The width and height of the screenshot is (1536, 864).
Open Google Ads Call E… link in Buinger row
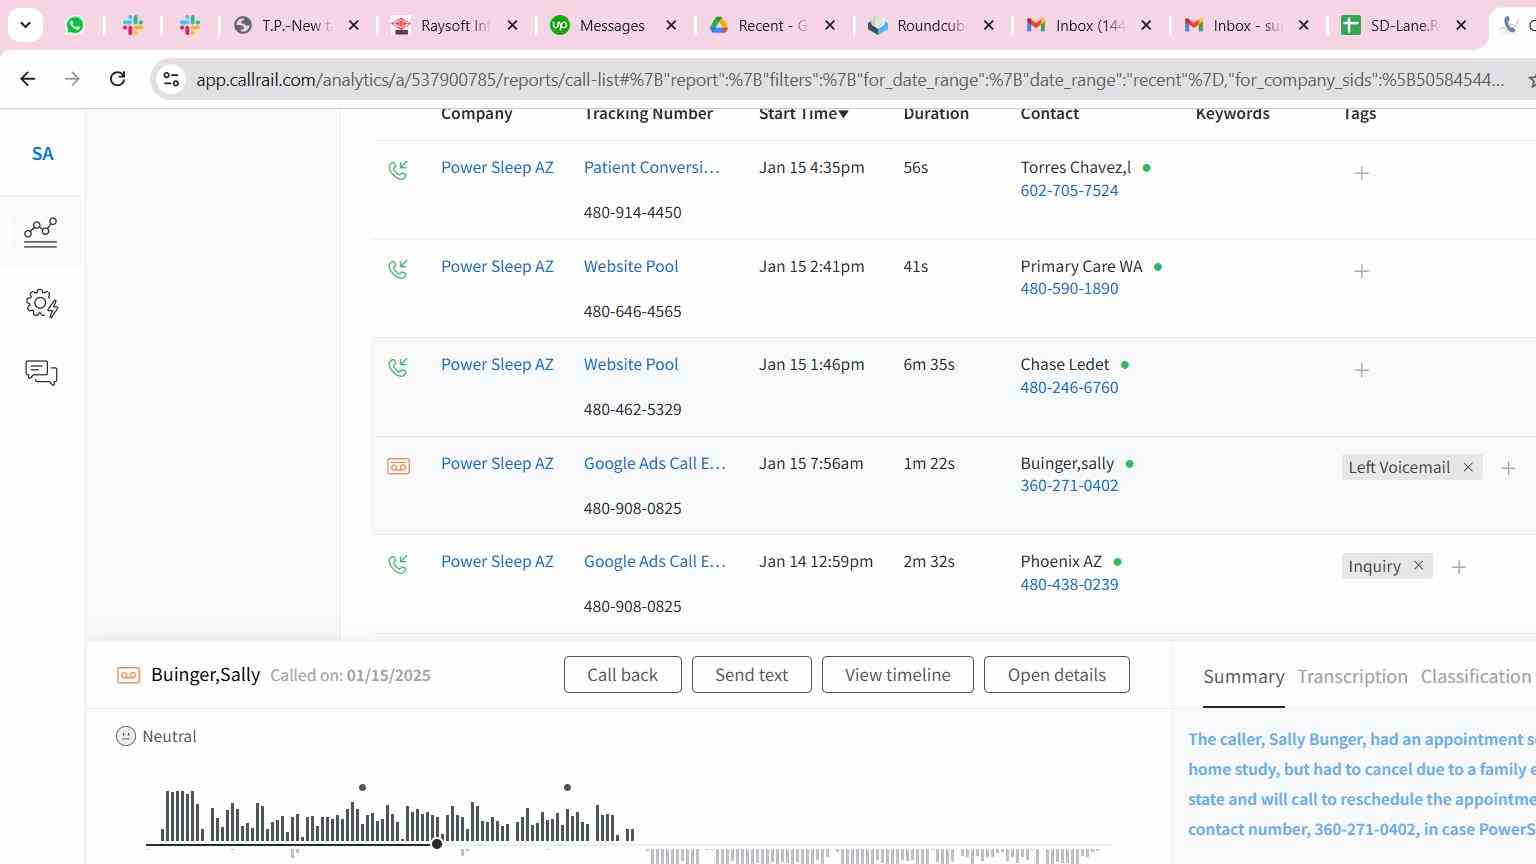pos(655,463)
